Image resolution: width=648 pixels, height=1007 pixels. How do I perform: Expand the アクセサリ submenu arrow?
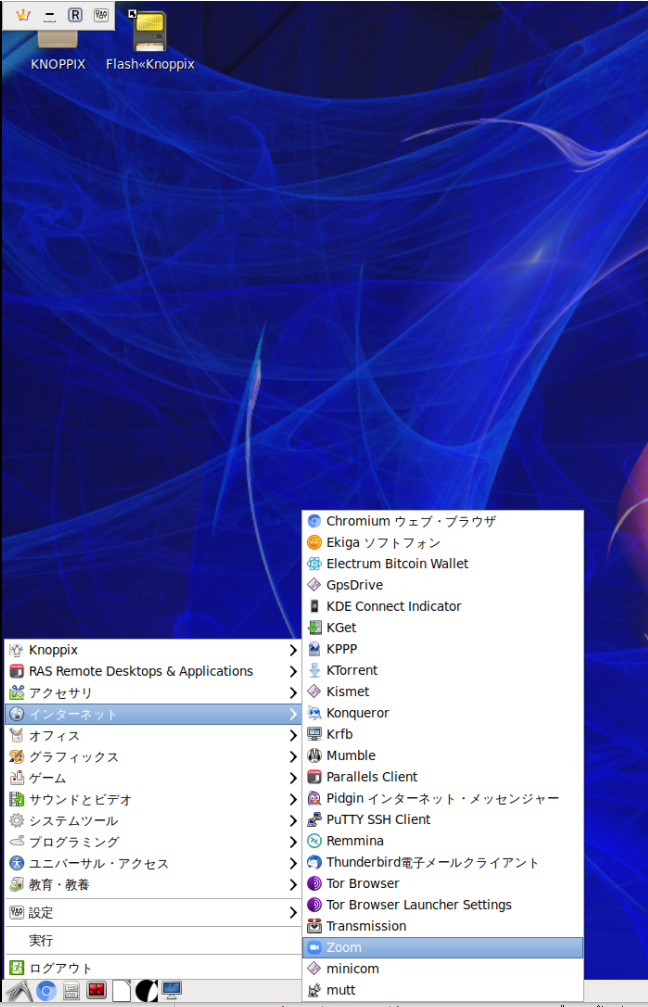[x=293, y=692]
